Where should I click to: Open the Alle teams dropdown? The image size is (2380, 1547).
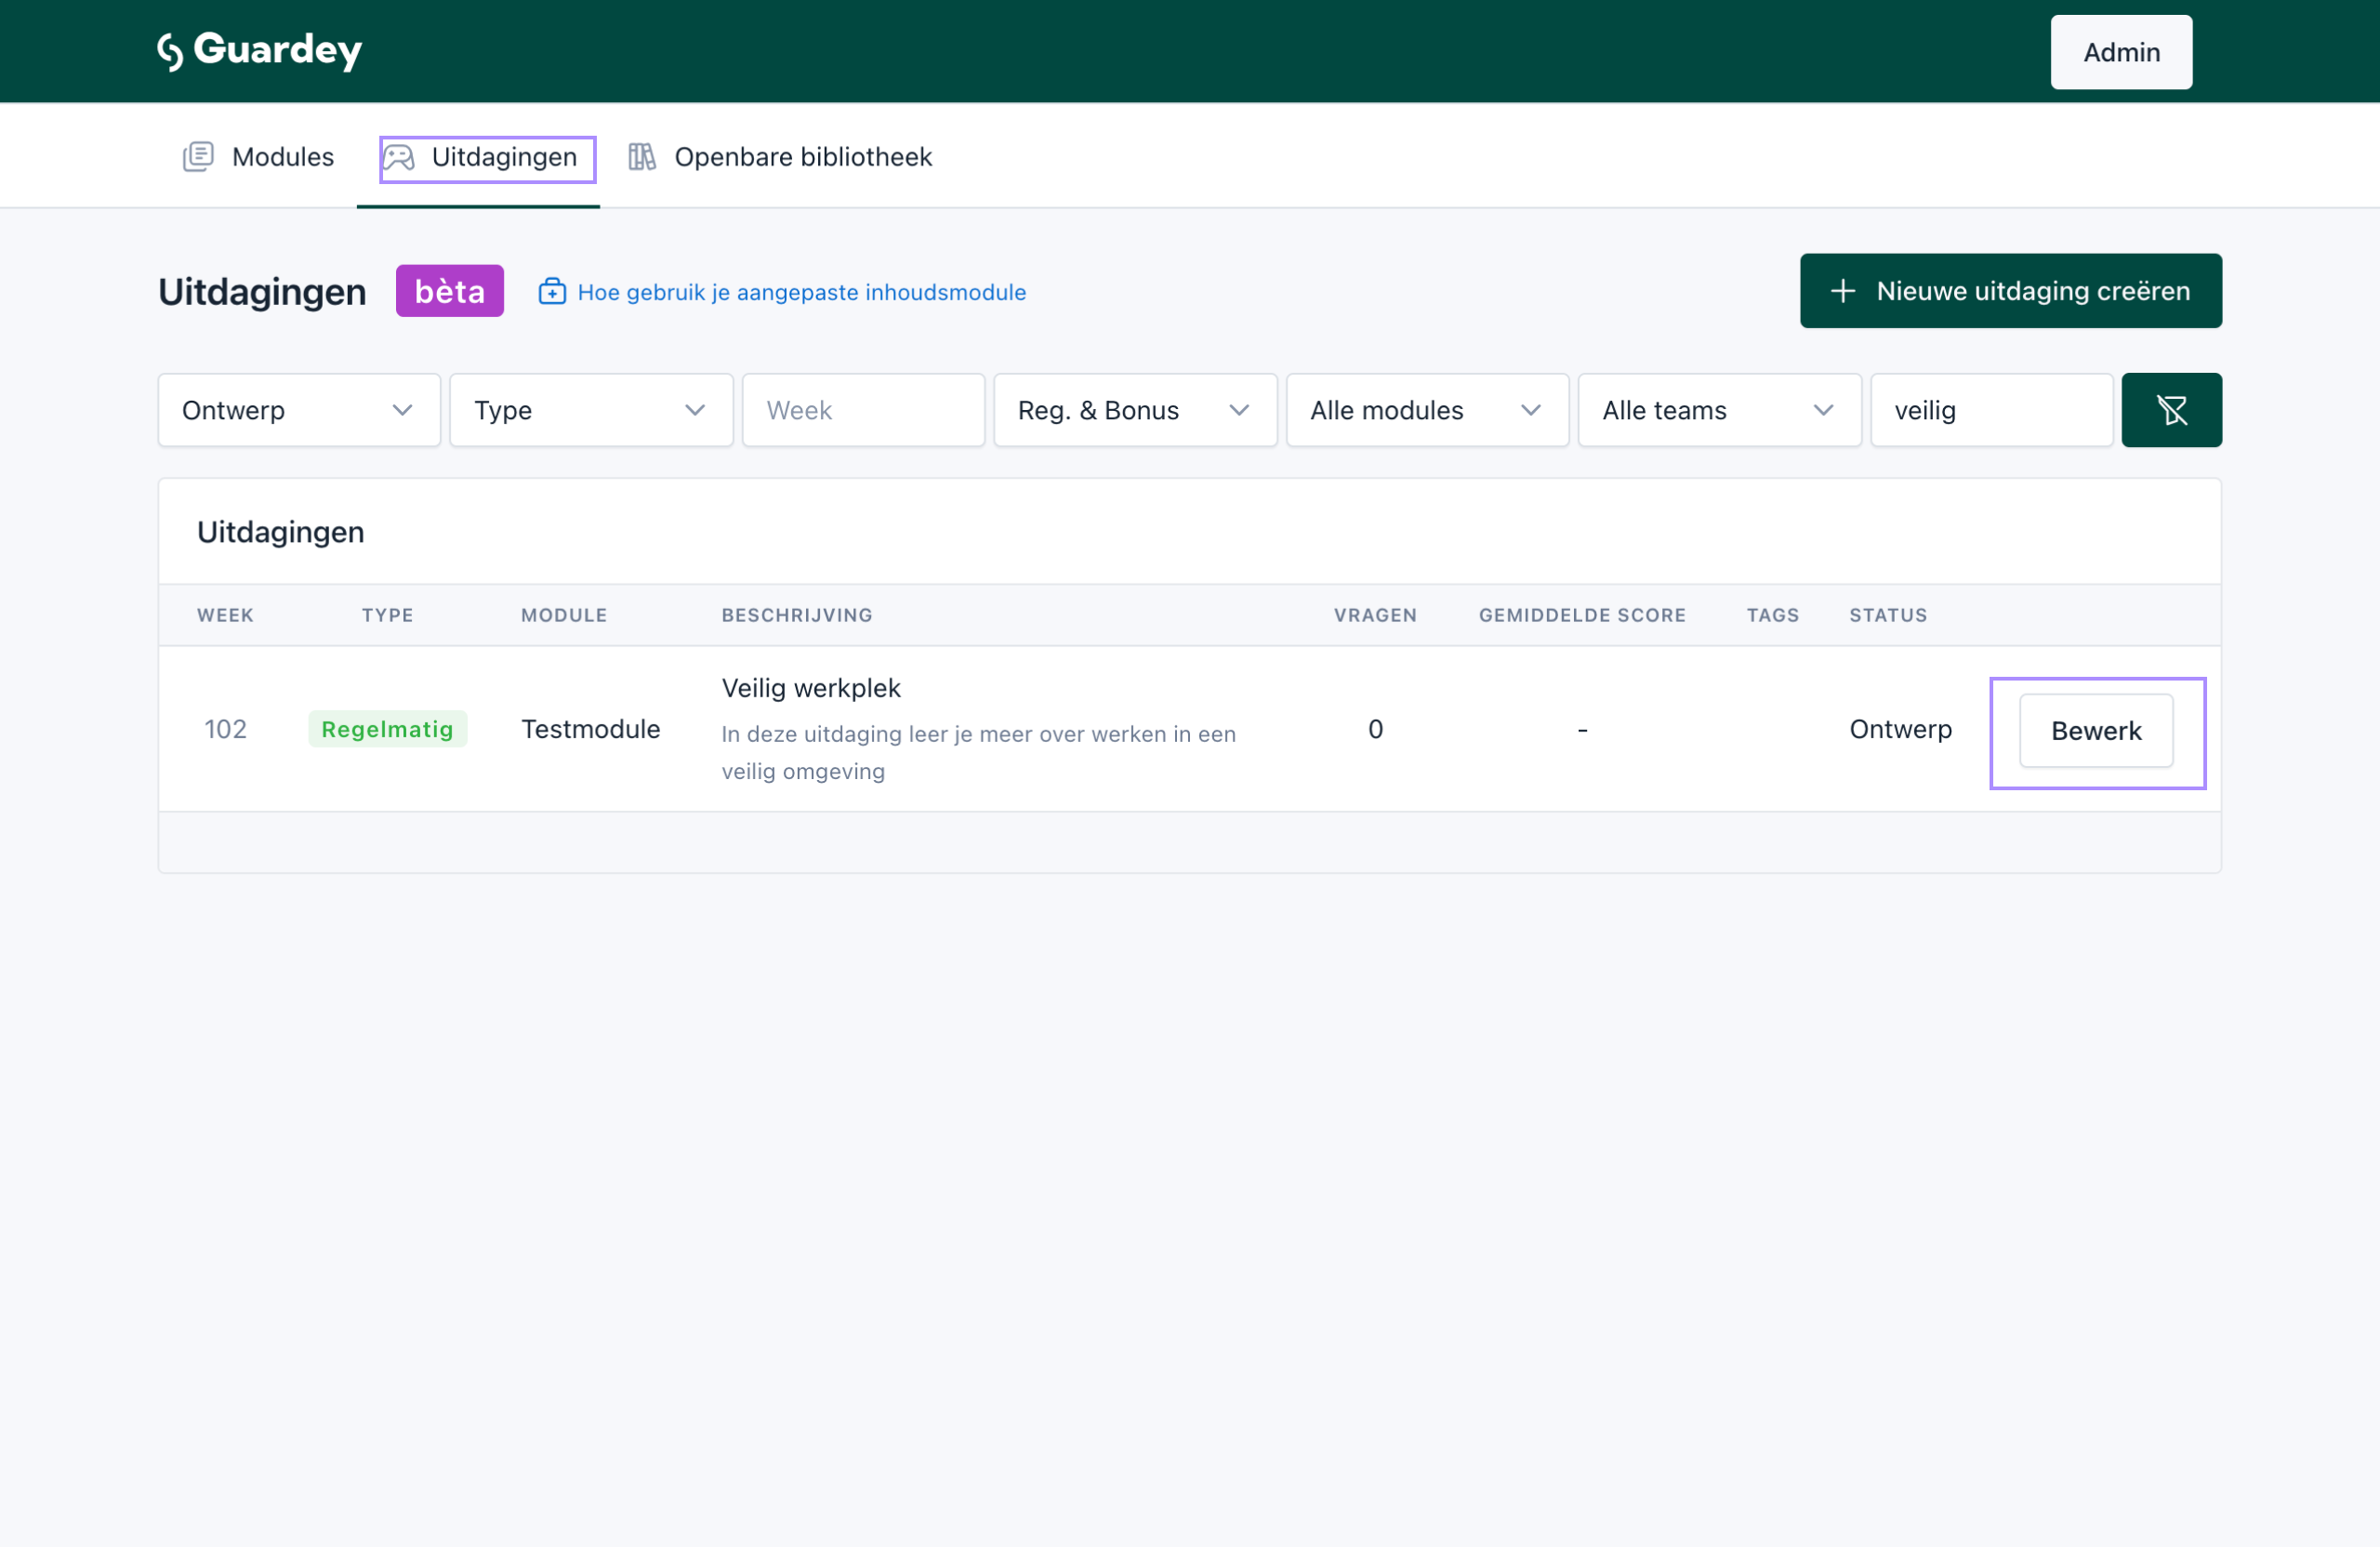[1718, 410]
